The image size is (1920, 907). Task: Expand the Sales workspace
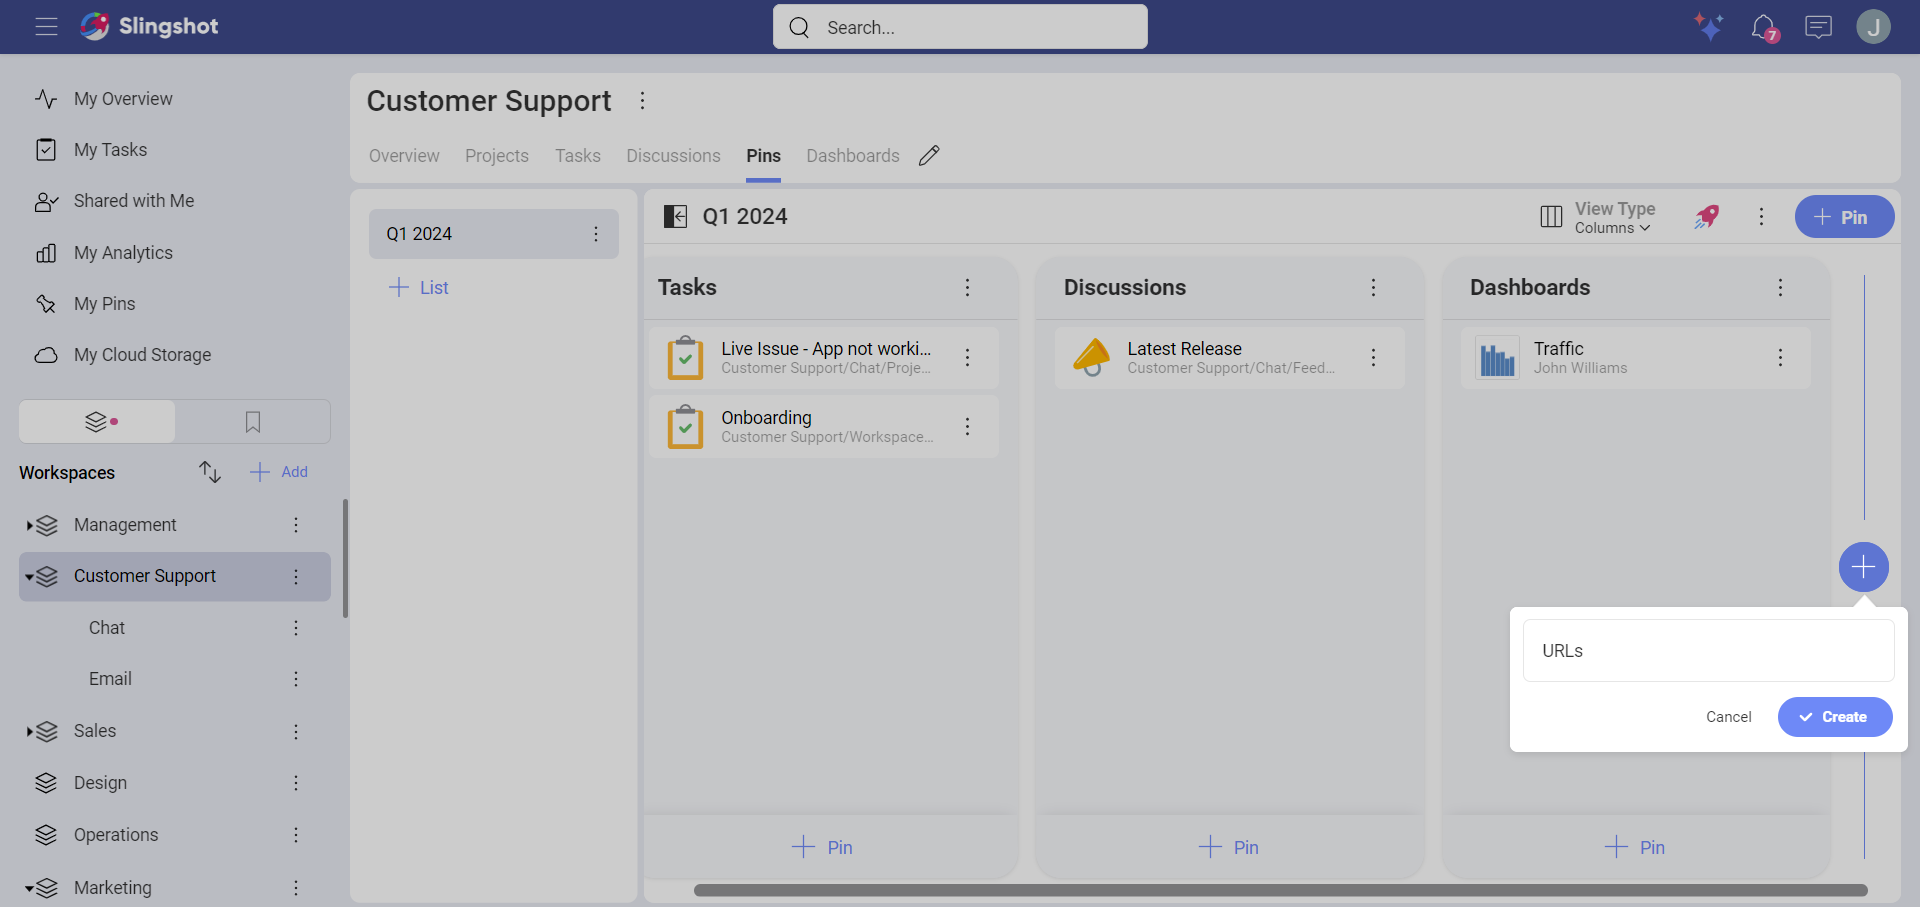click(29, 732)
